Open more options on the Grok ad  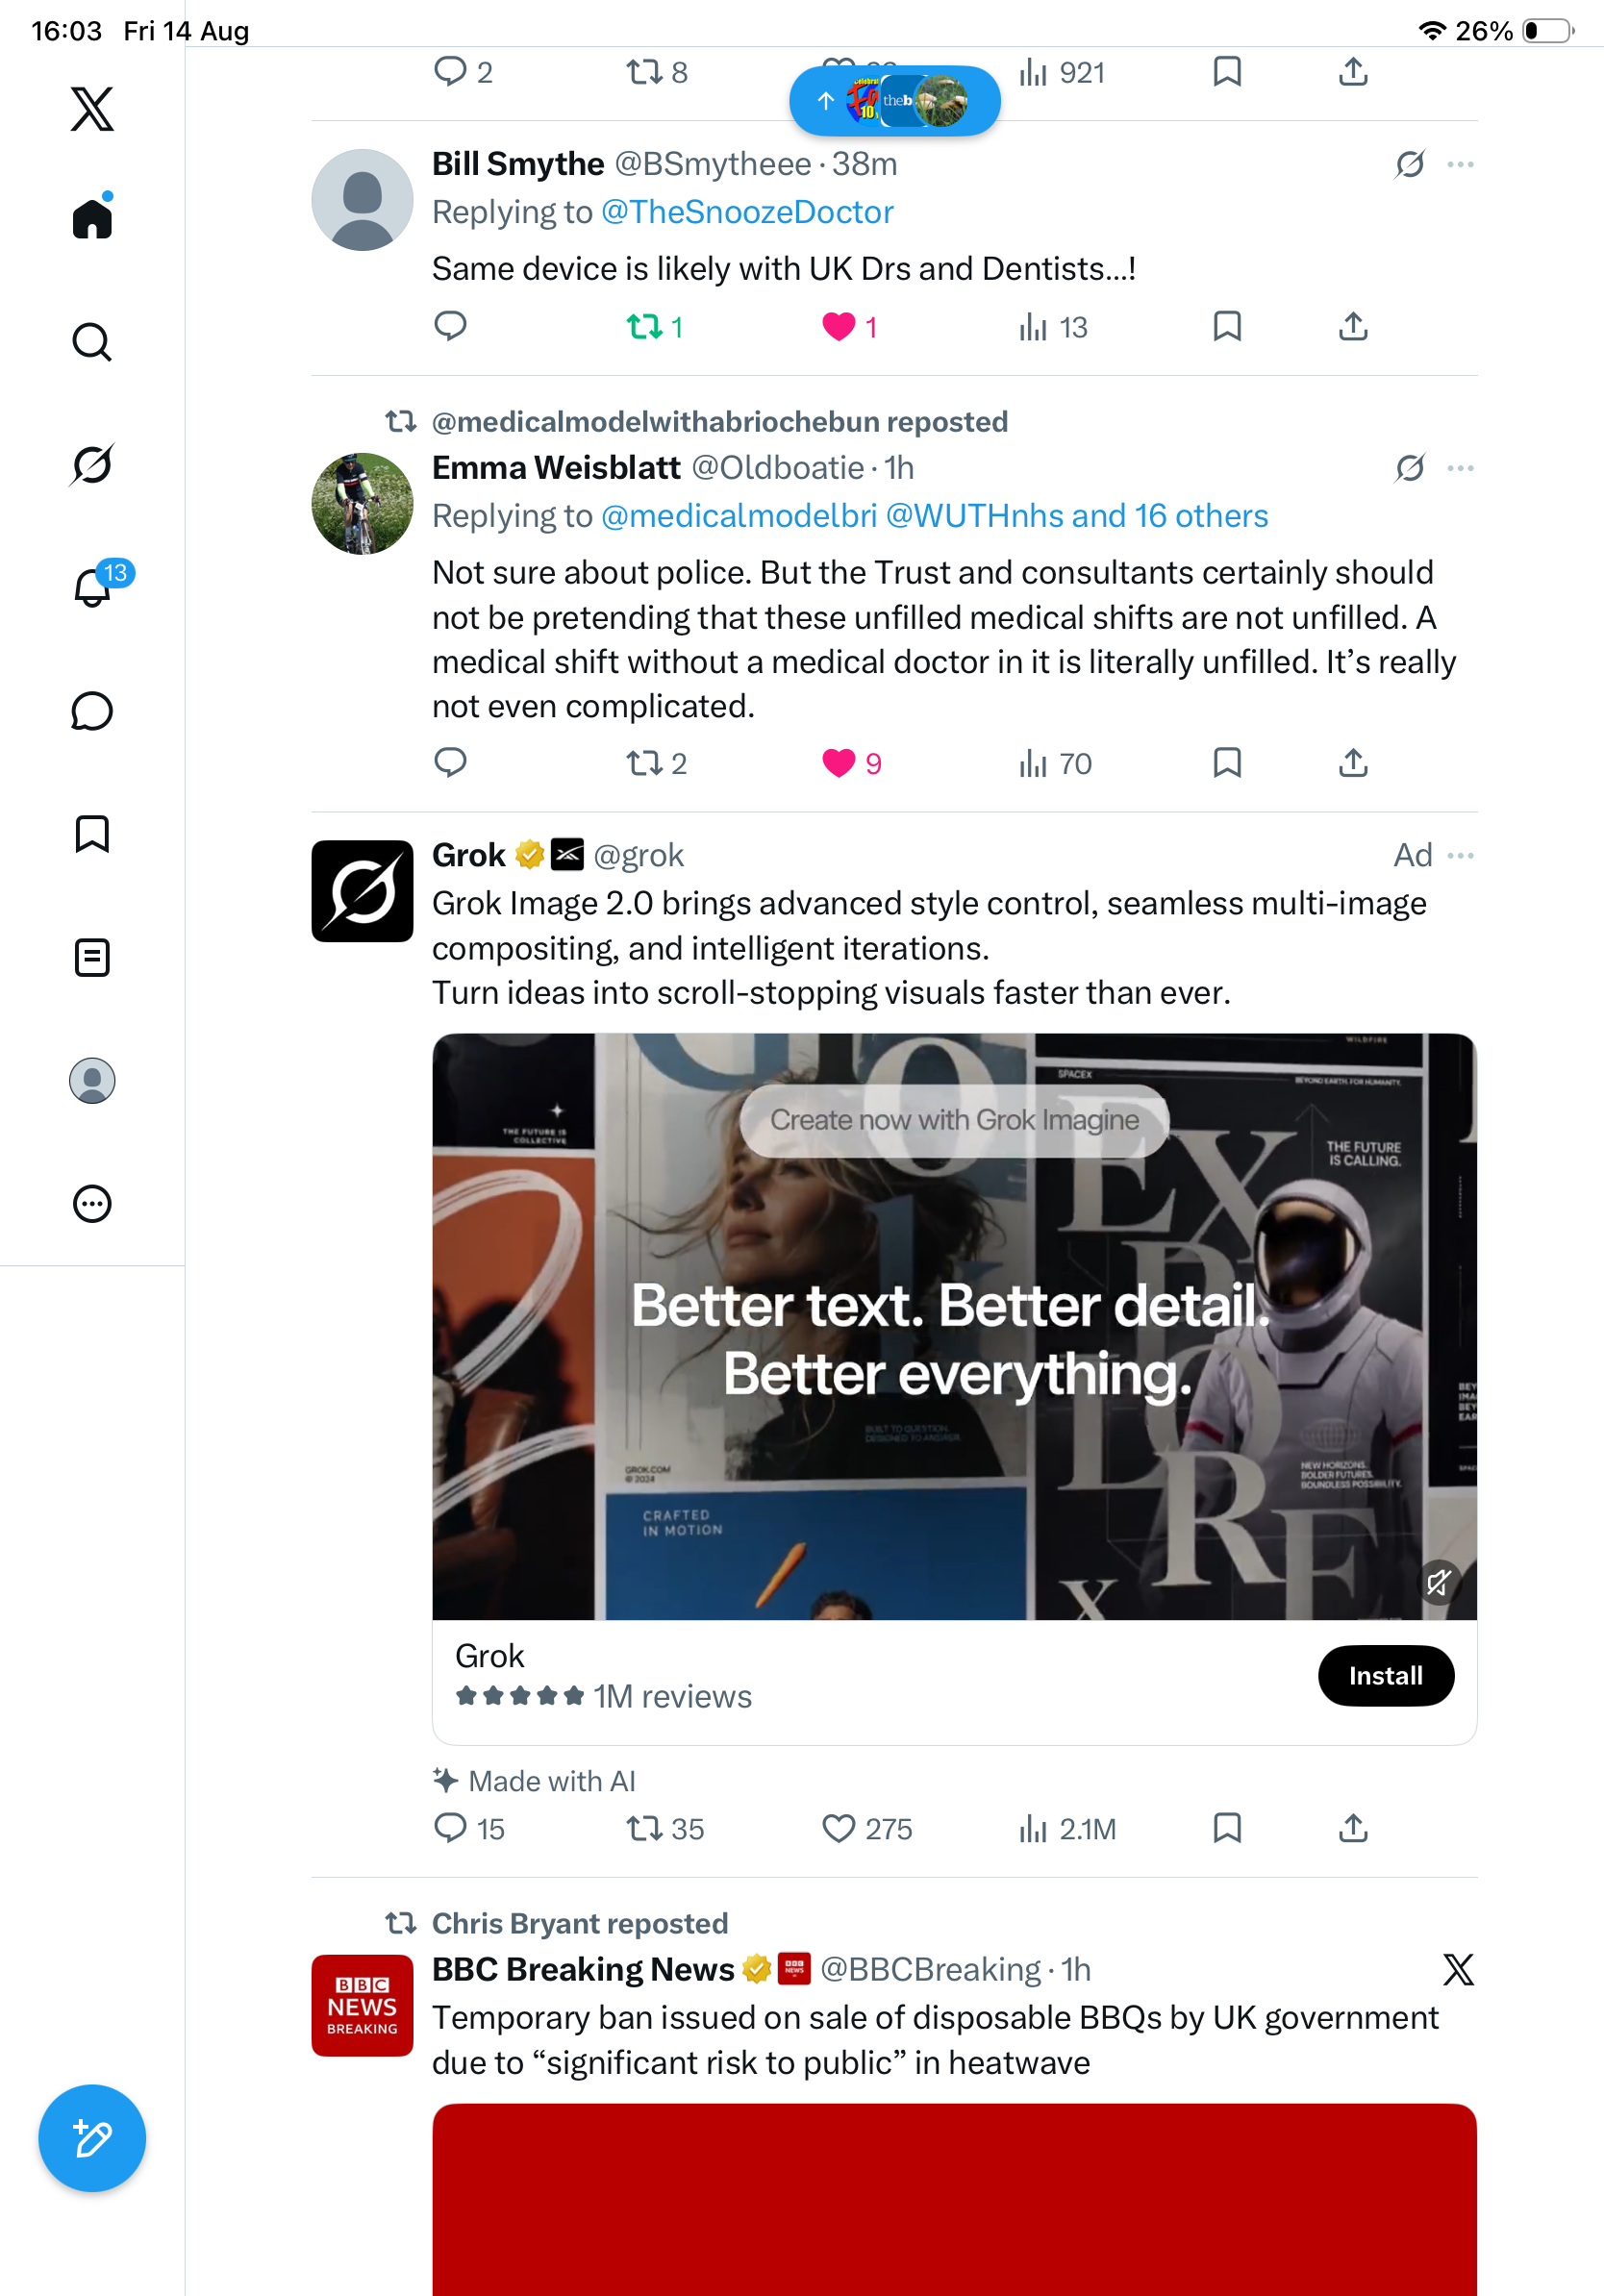pyautogui.click(x=1460, y=855)
